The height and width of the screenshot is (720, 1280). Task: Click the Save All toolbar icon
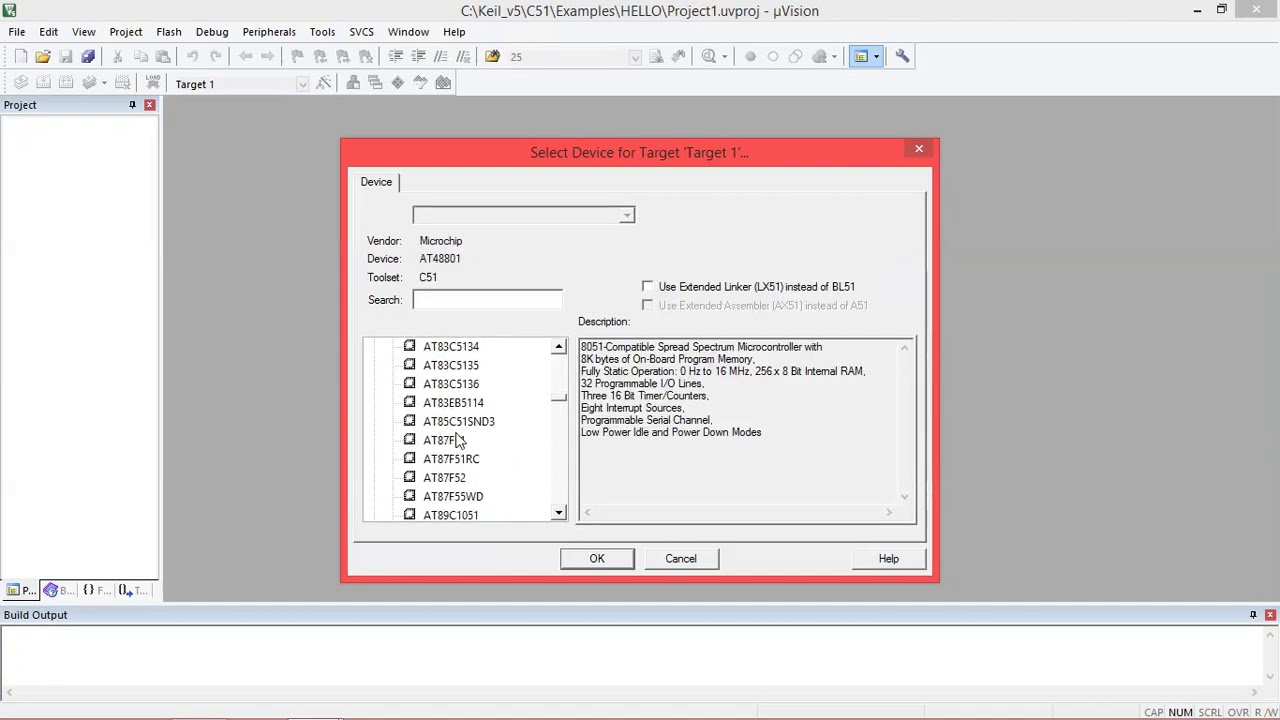[x=88, y=57]
